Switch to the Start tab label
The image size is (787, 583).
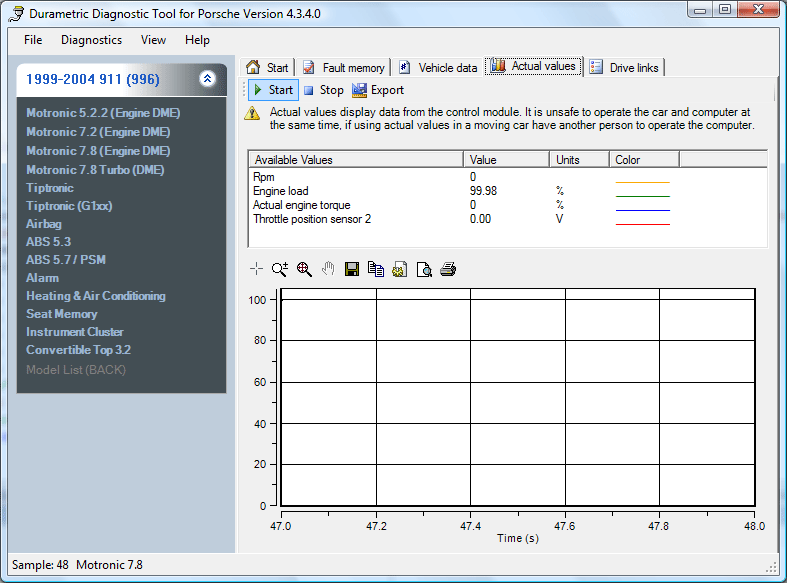tap(278, 68)
